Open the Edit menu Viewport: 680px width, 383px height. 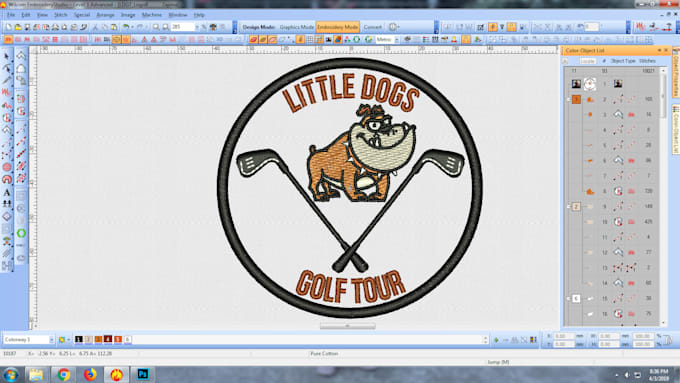pos(26,15)
